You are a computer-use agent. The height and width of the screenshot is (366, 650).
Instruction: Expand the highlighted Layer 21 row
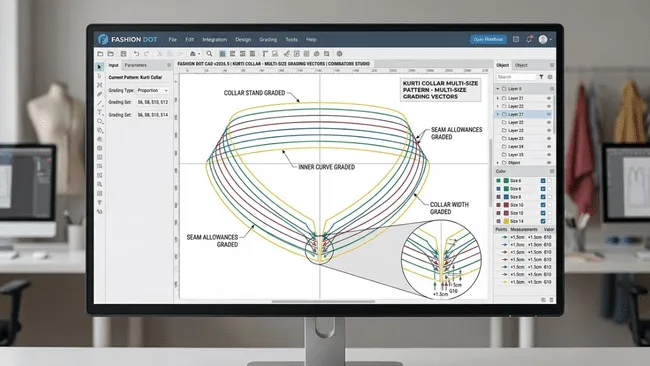pyautogui.click(x=498, y=114)
